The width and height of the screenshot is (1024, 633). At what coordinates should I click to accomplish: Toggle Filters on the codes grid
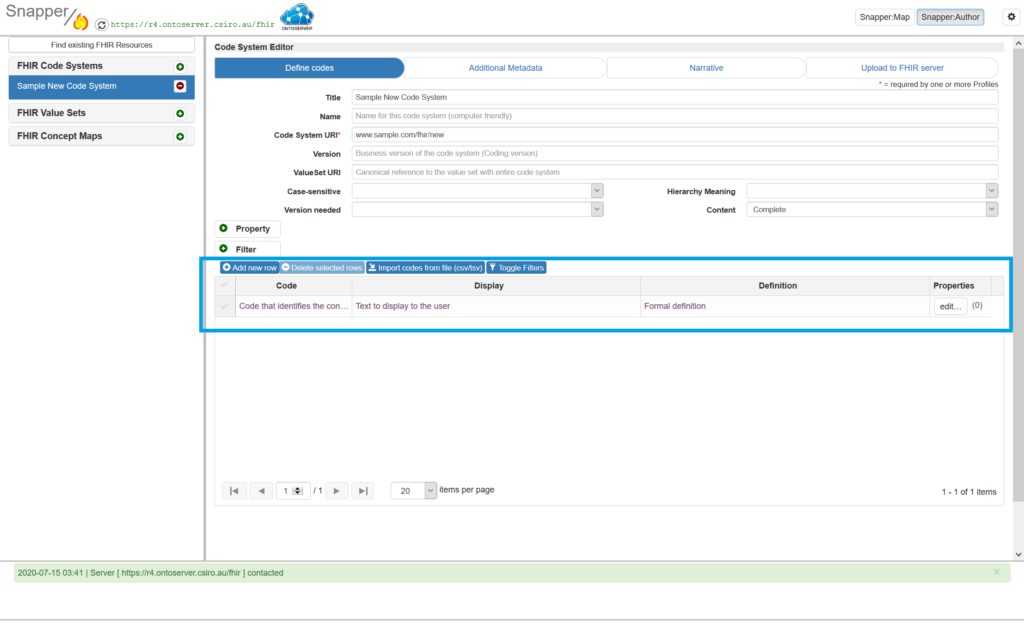pyautogui.click(x=516, y=268)
